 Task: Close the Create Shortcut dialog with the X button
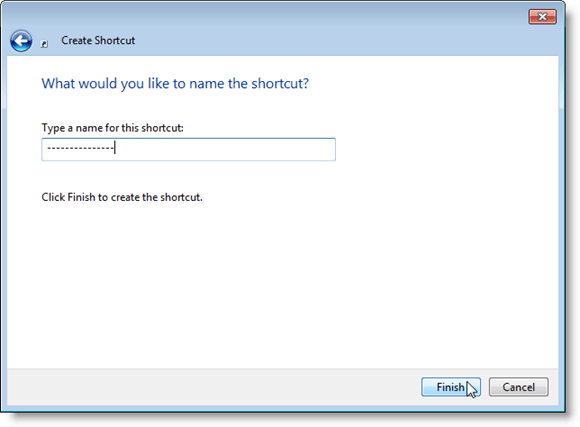click(x=542, y=17)
